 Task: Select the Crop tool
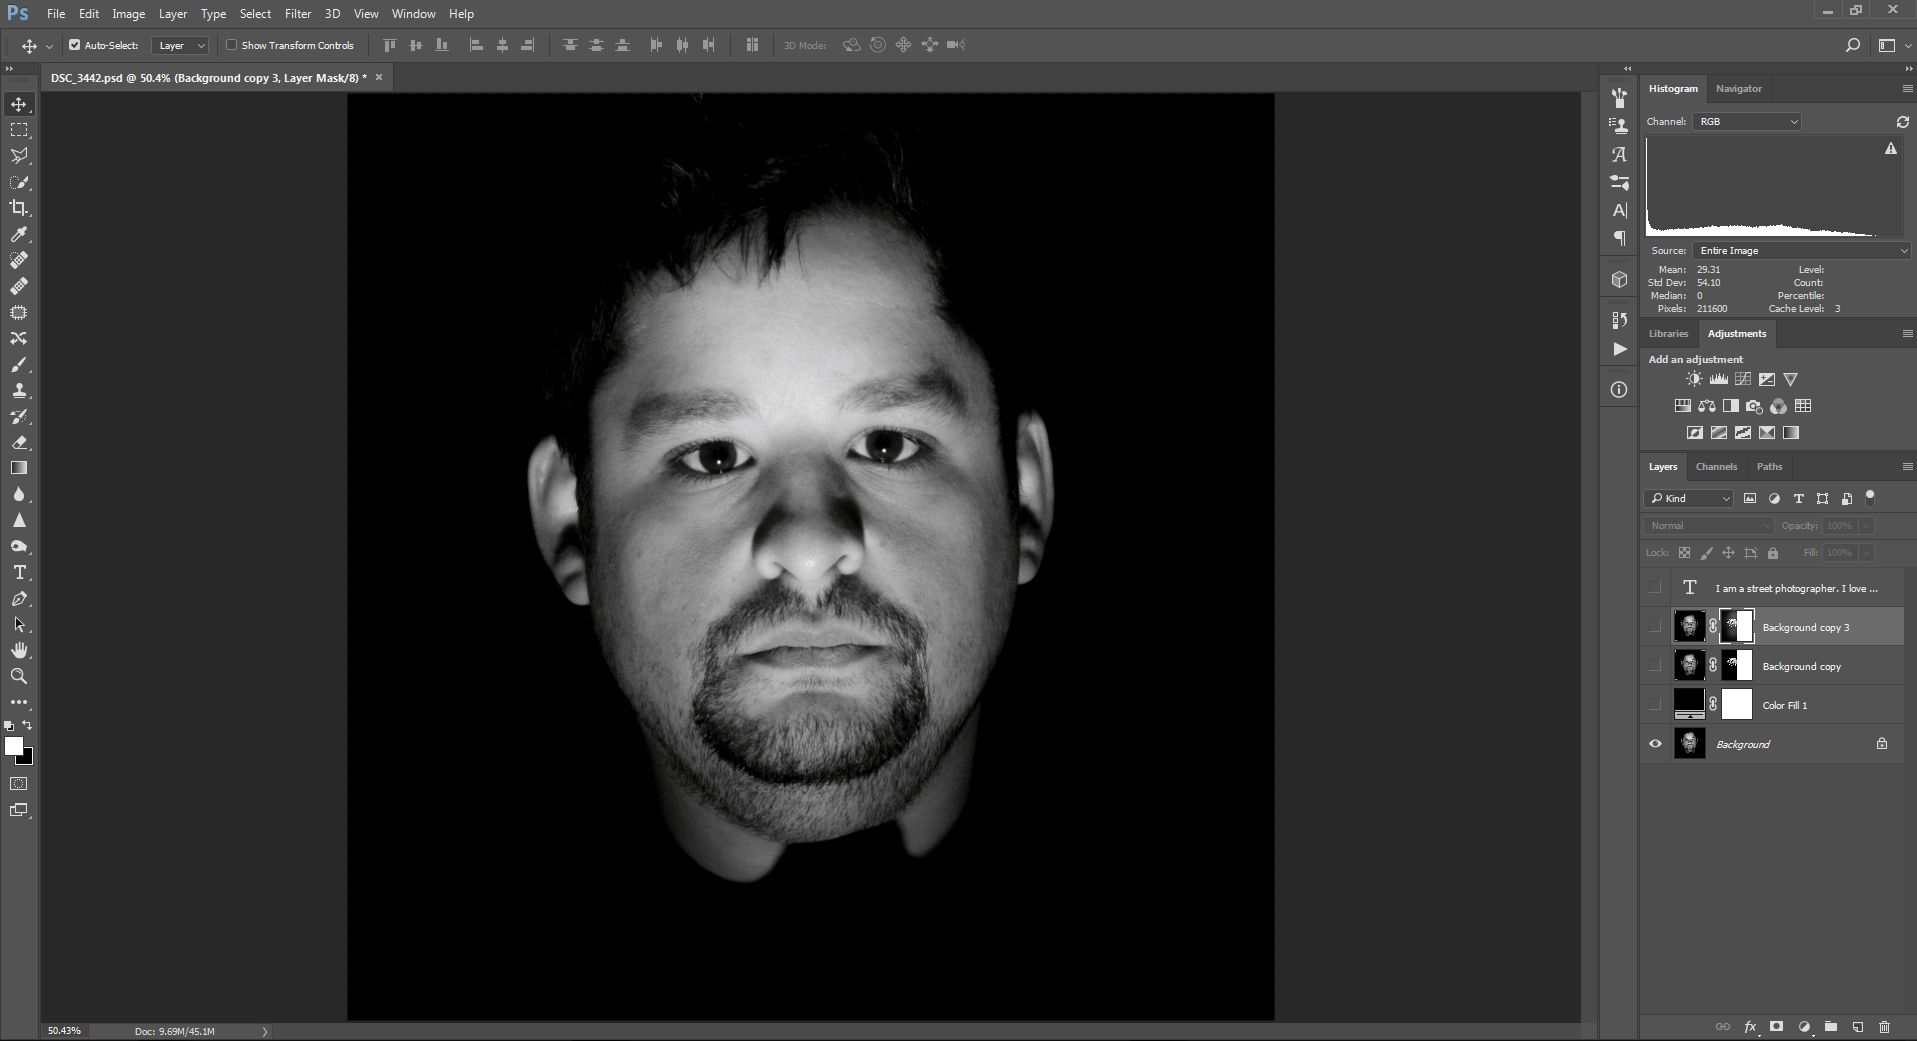click(x=19, y=208)
